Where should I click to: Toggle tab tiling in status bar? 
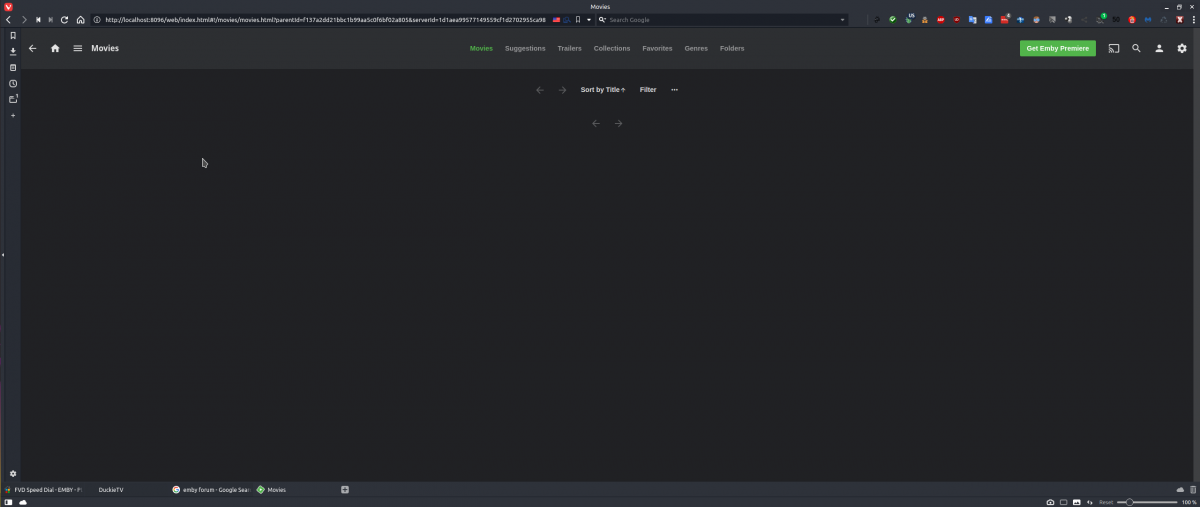[x=1064, y=502]
